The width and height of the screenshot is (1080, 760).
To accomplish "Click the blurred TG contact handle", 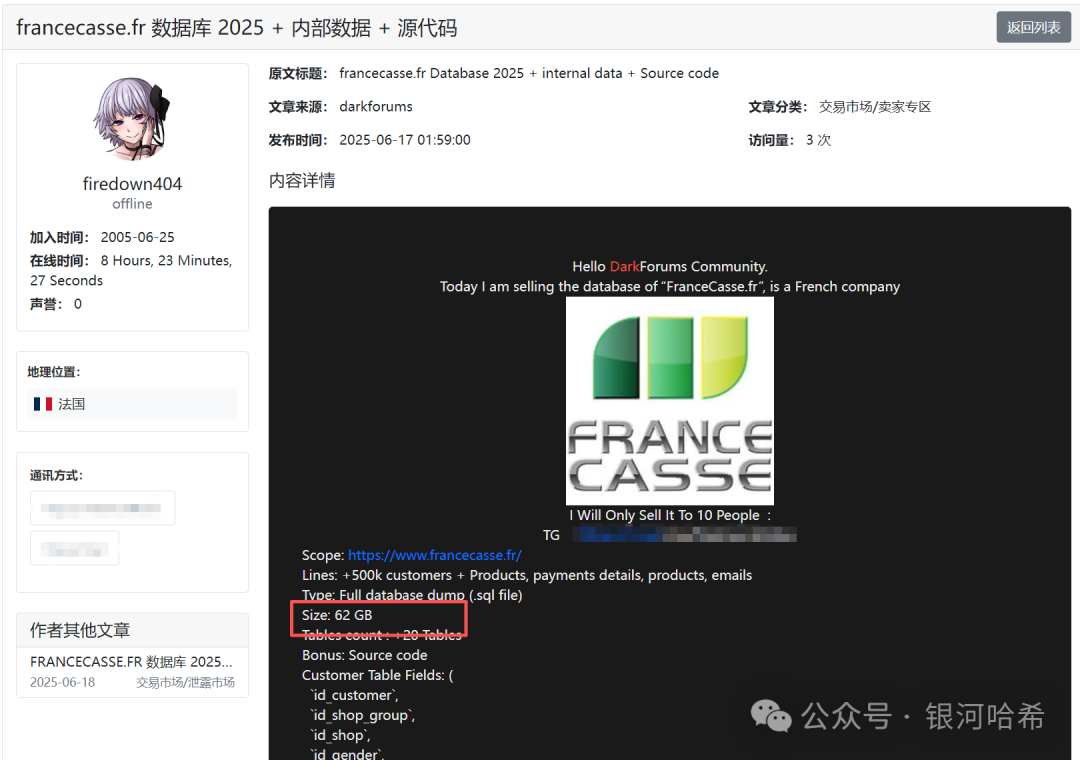I will tap(685, 535).
